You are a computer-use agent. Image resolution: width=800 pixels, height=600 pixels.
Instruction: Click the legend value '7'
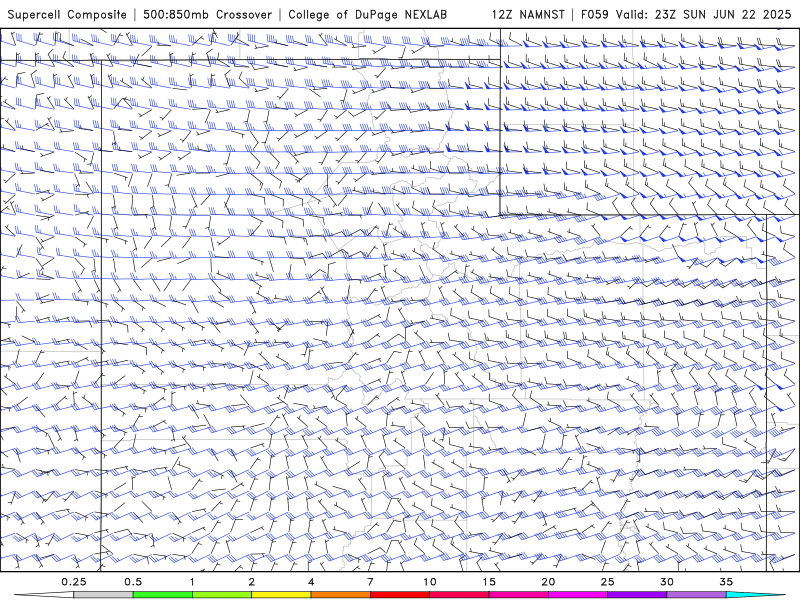(x=370, y=582)
